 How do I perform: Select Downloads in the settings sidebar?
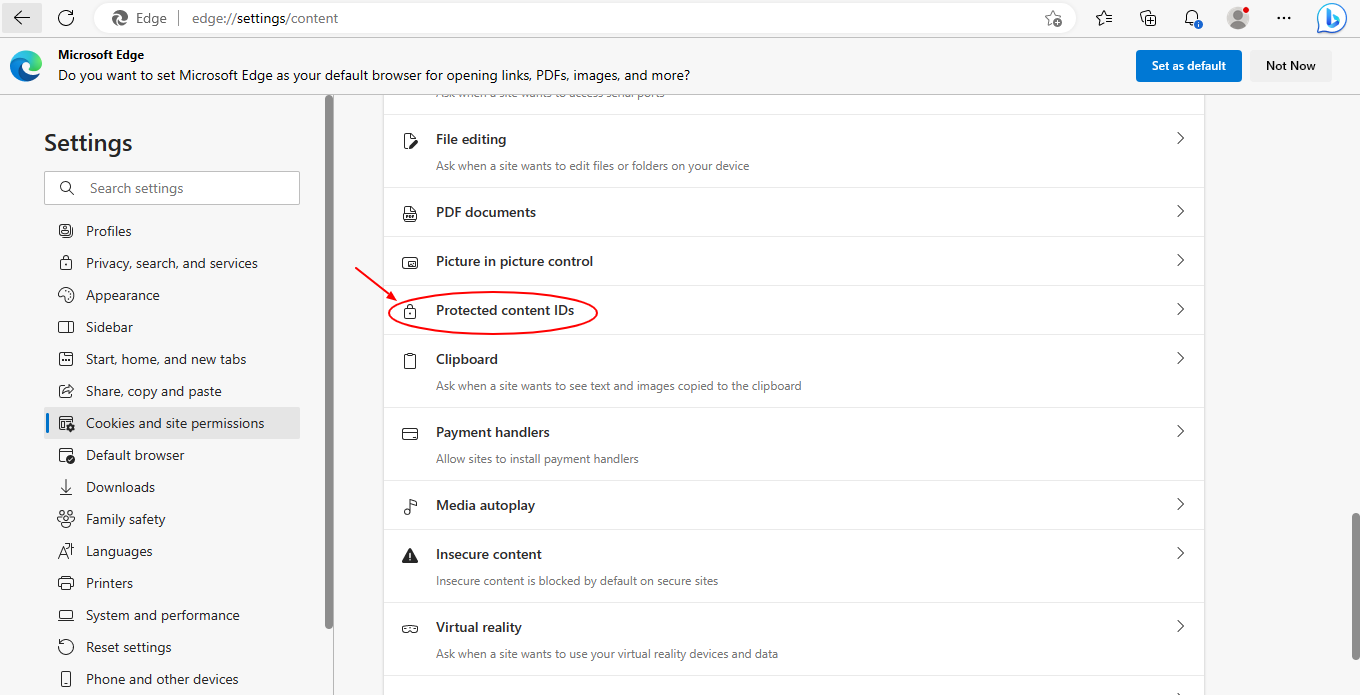pos(119,486)
